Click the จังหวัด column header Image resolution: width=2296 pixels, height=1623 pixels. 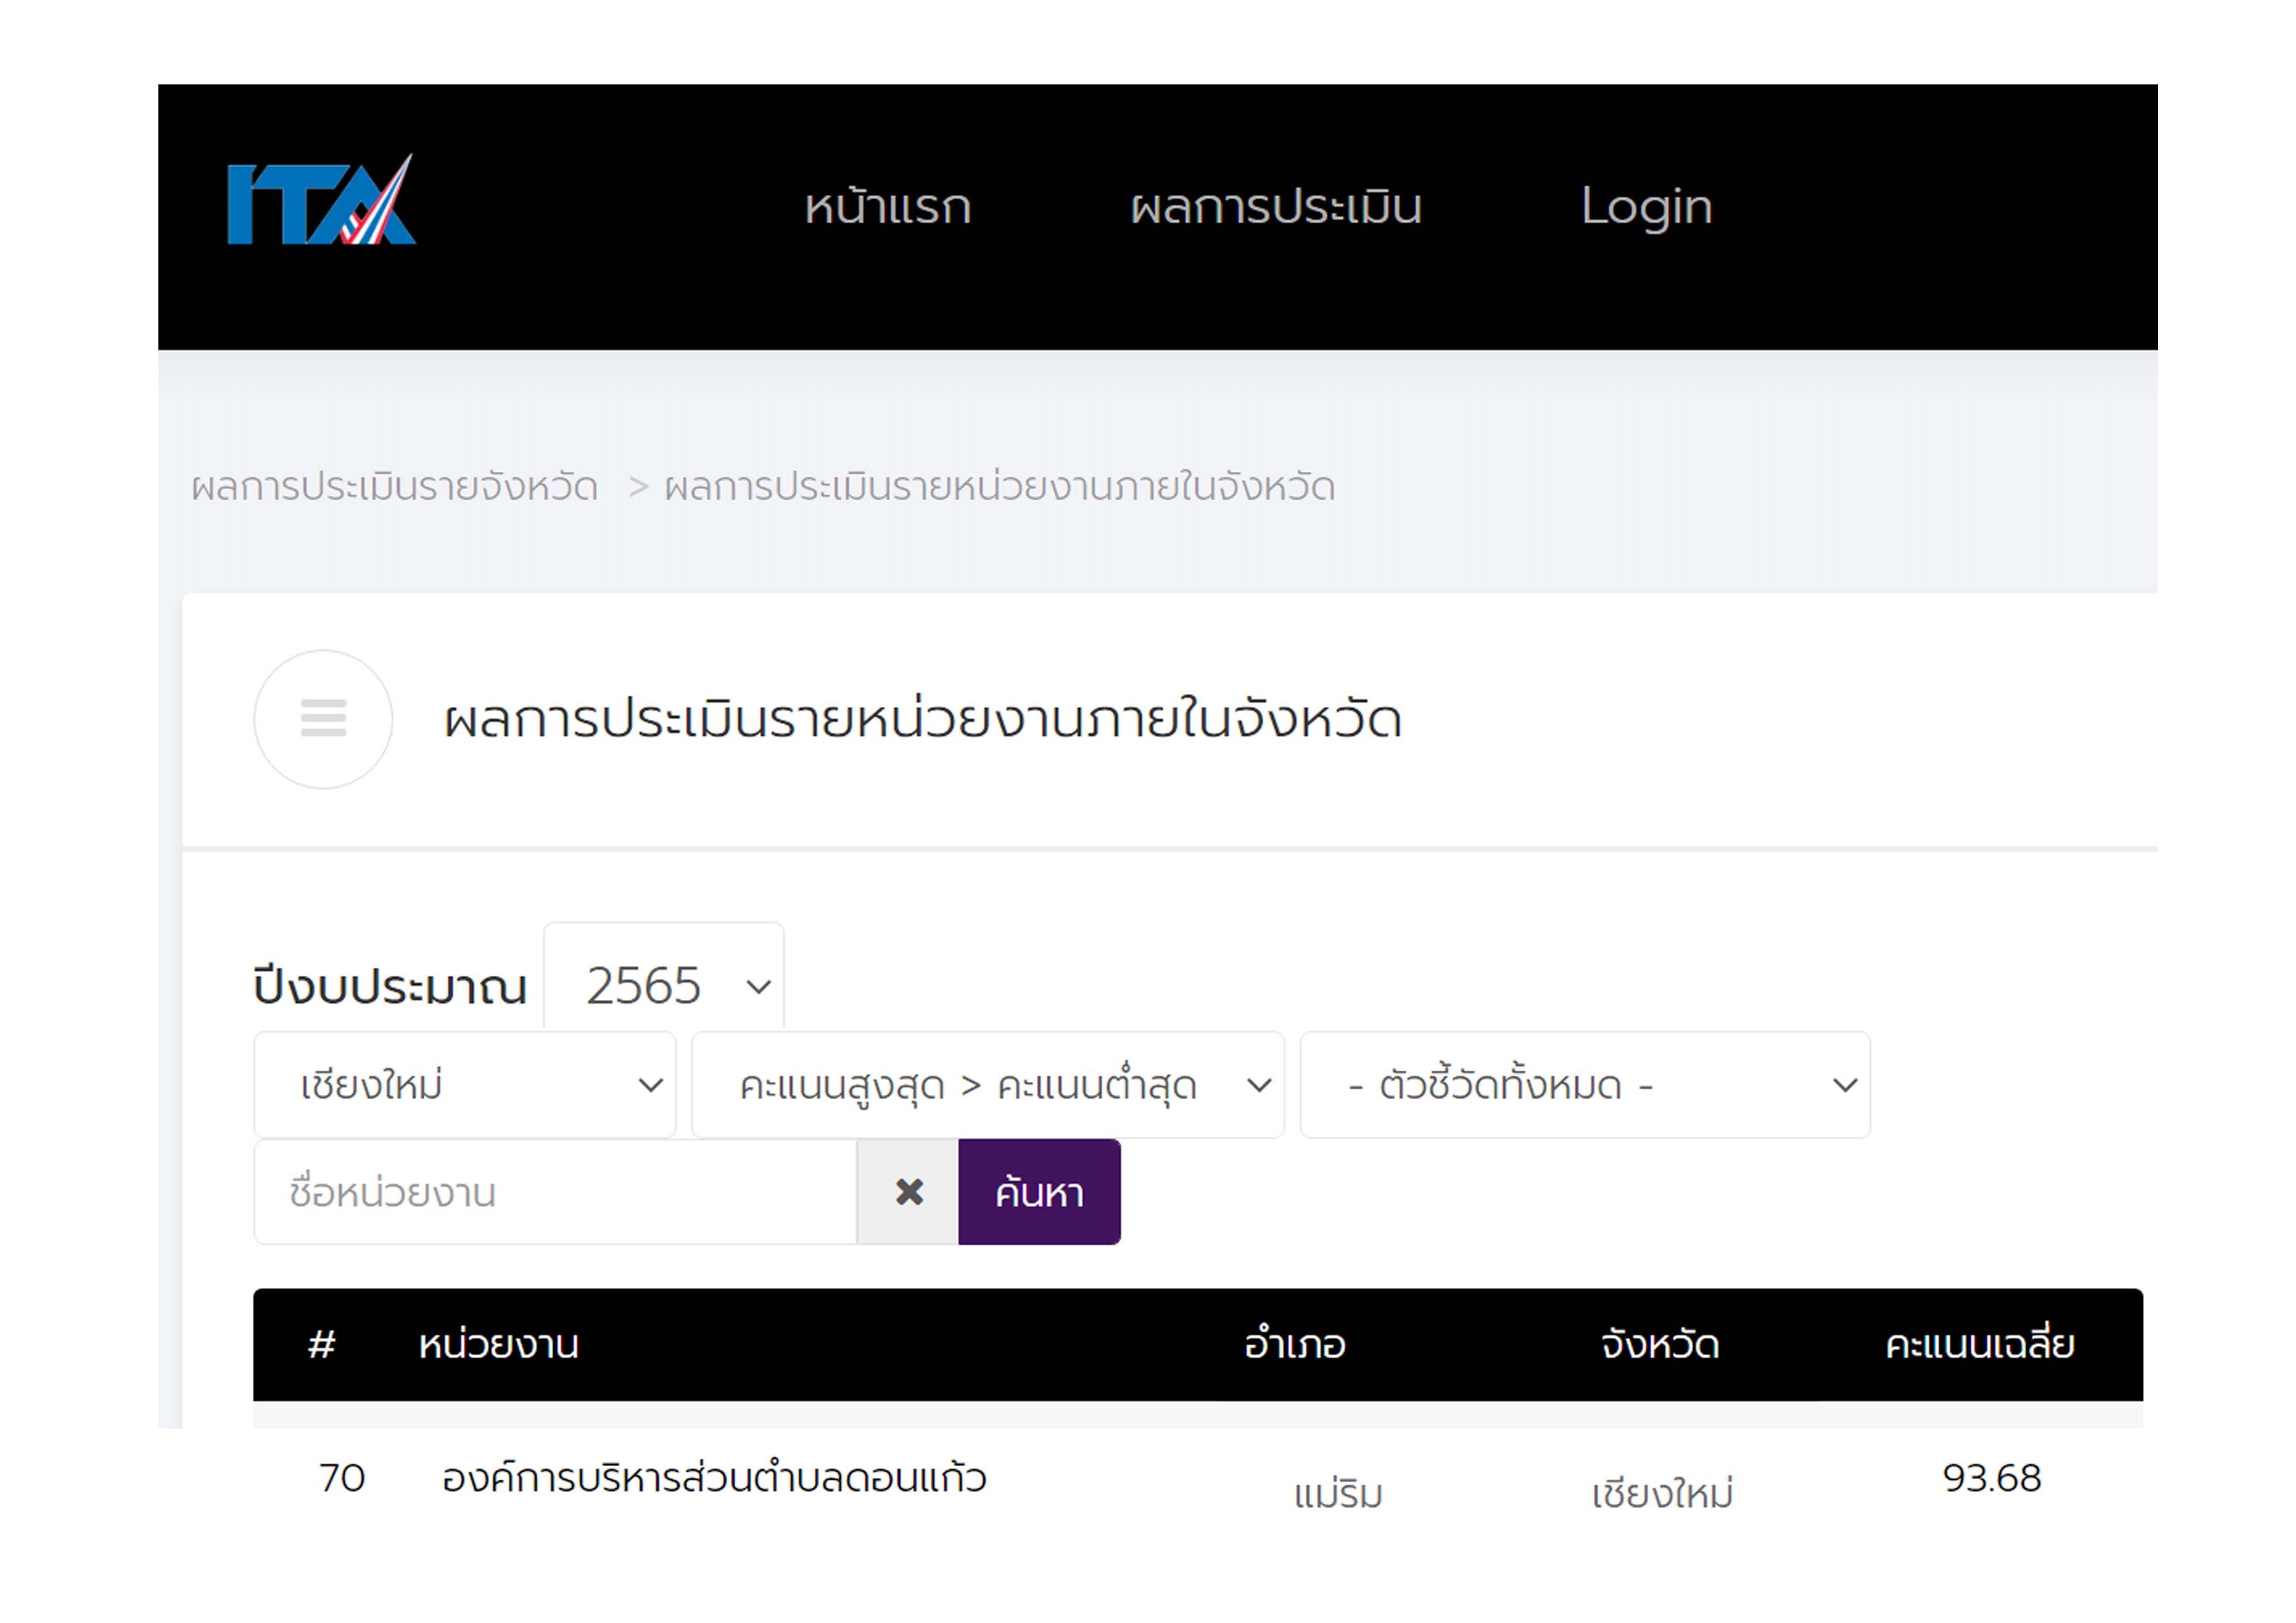click(x=1660, y=1344)
